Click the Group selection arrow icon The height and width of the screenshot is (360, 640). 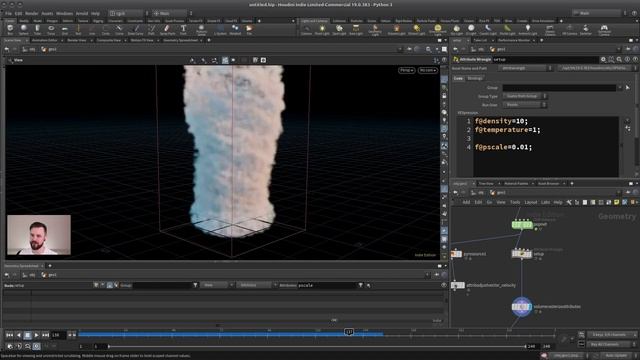tap(628, 88)
